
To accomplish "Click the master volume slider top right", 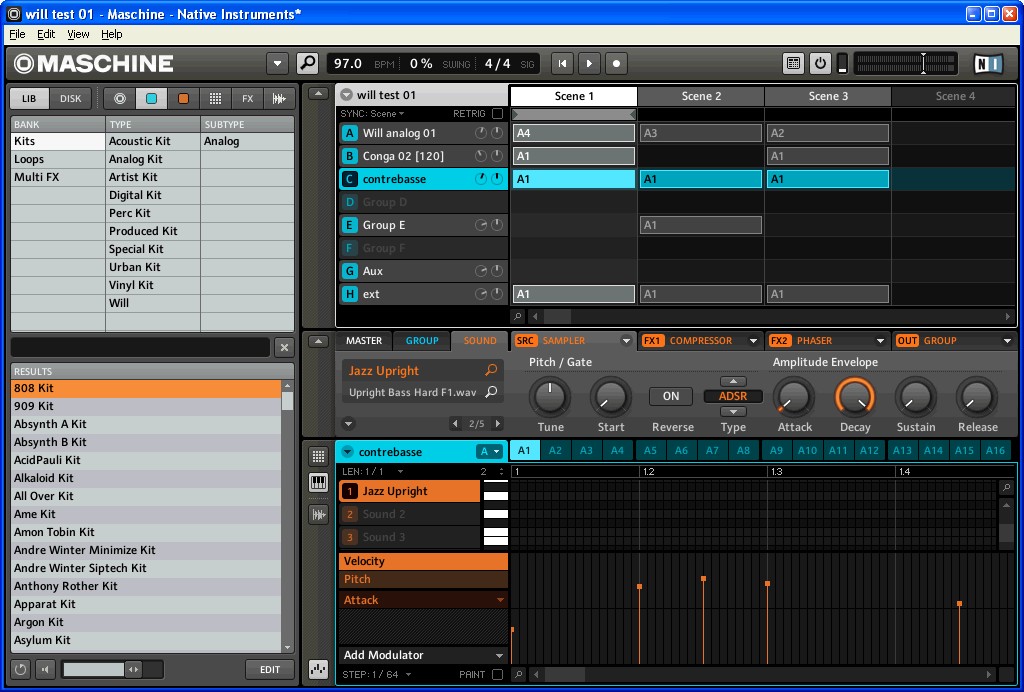I will (x=921, y=61).
